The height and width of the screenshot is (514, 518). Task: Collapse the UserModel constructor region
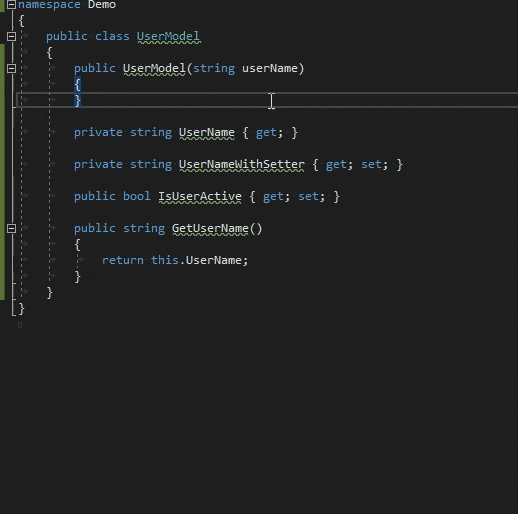[x=11, y=68]
